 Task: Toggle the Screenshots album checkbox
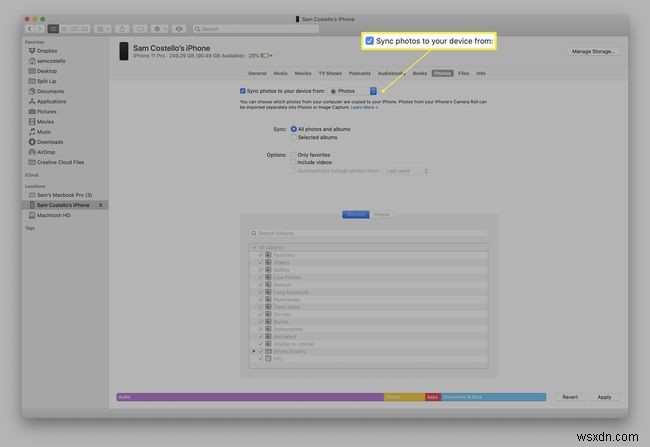(261, 329)
